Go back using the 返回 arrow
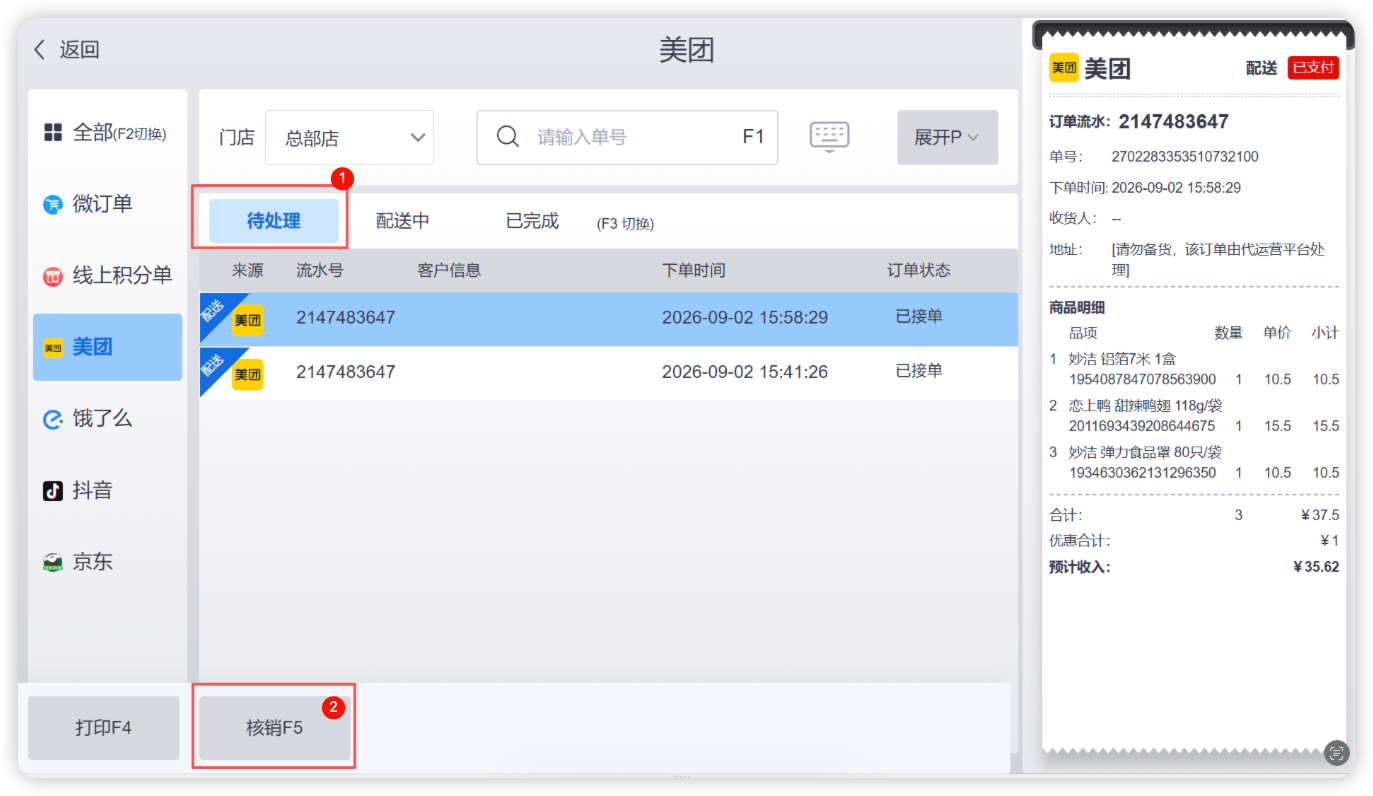The height and width of the screenshot is (796, 1373). pyautogui.click(x=66, y=50)
